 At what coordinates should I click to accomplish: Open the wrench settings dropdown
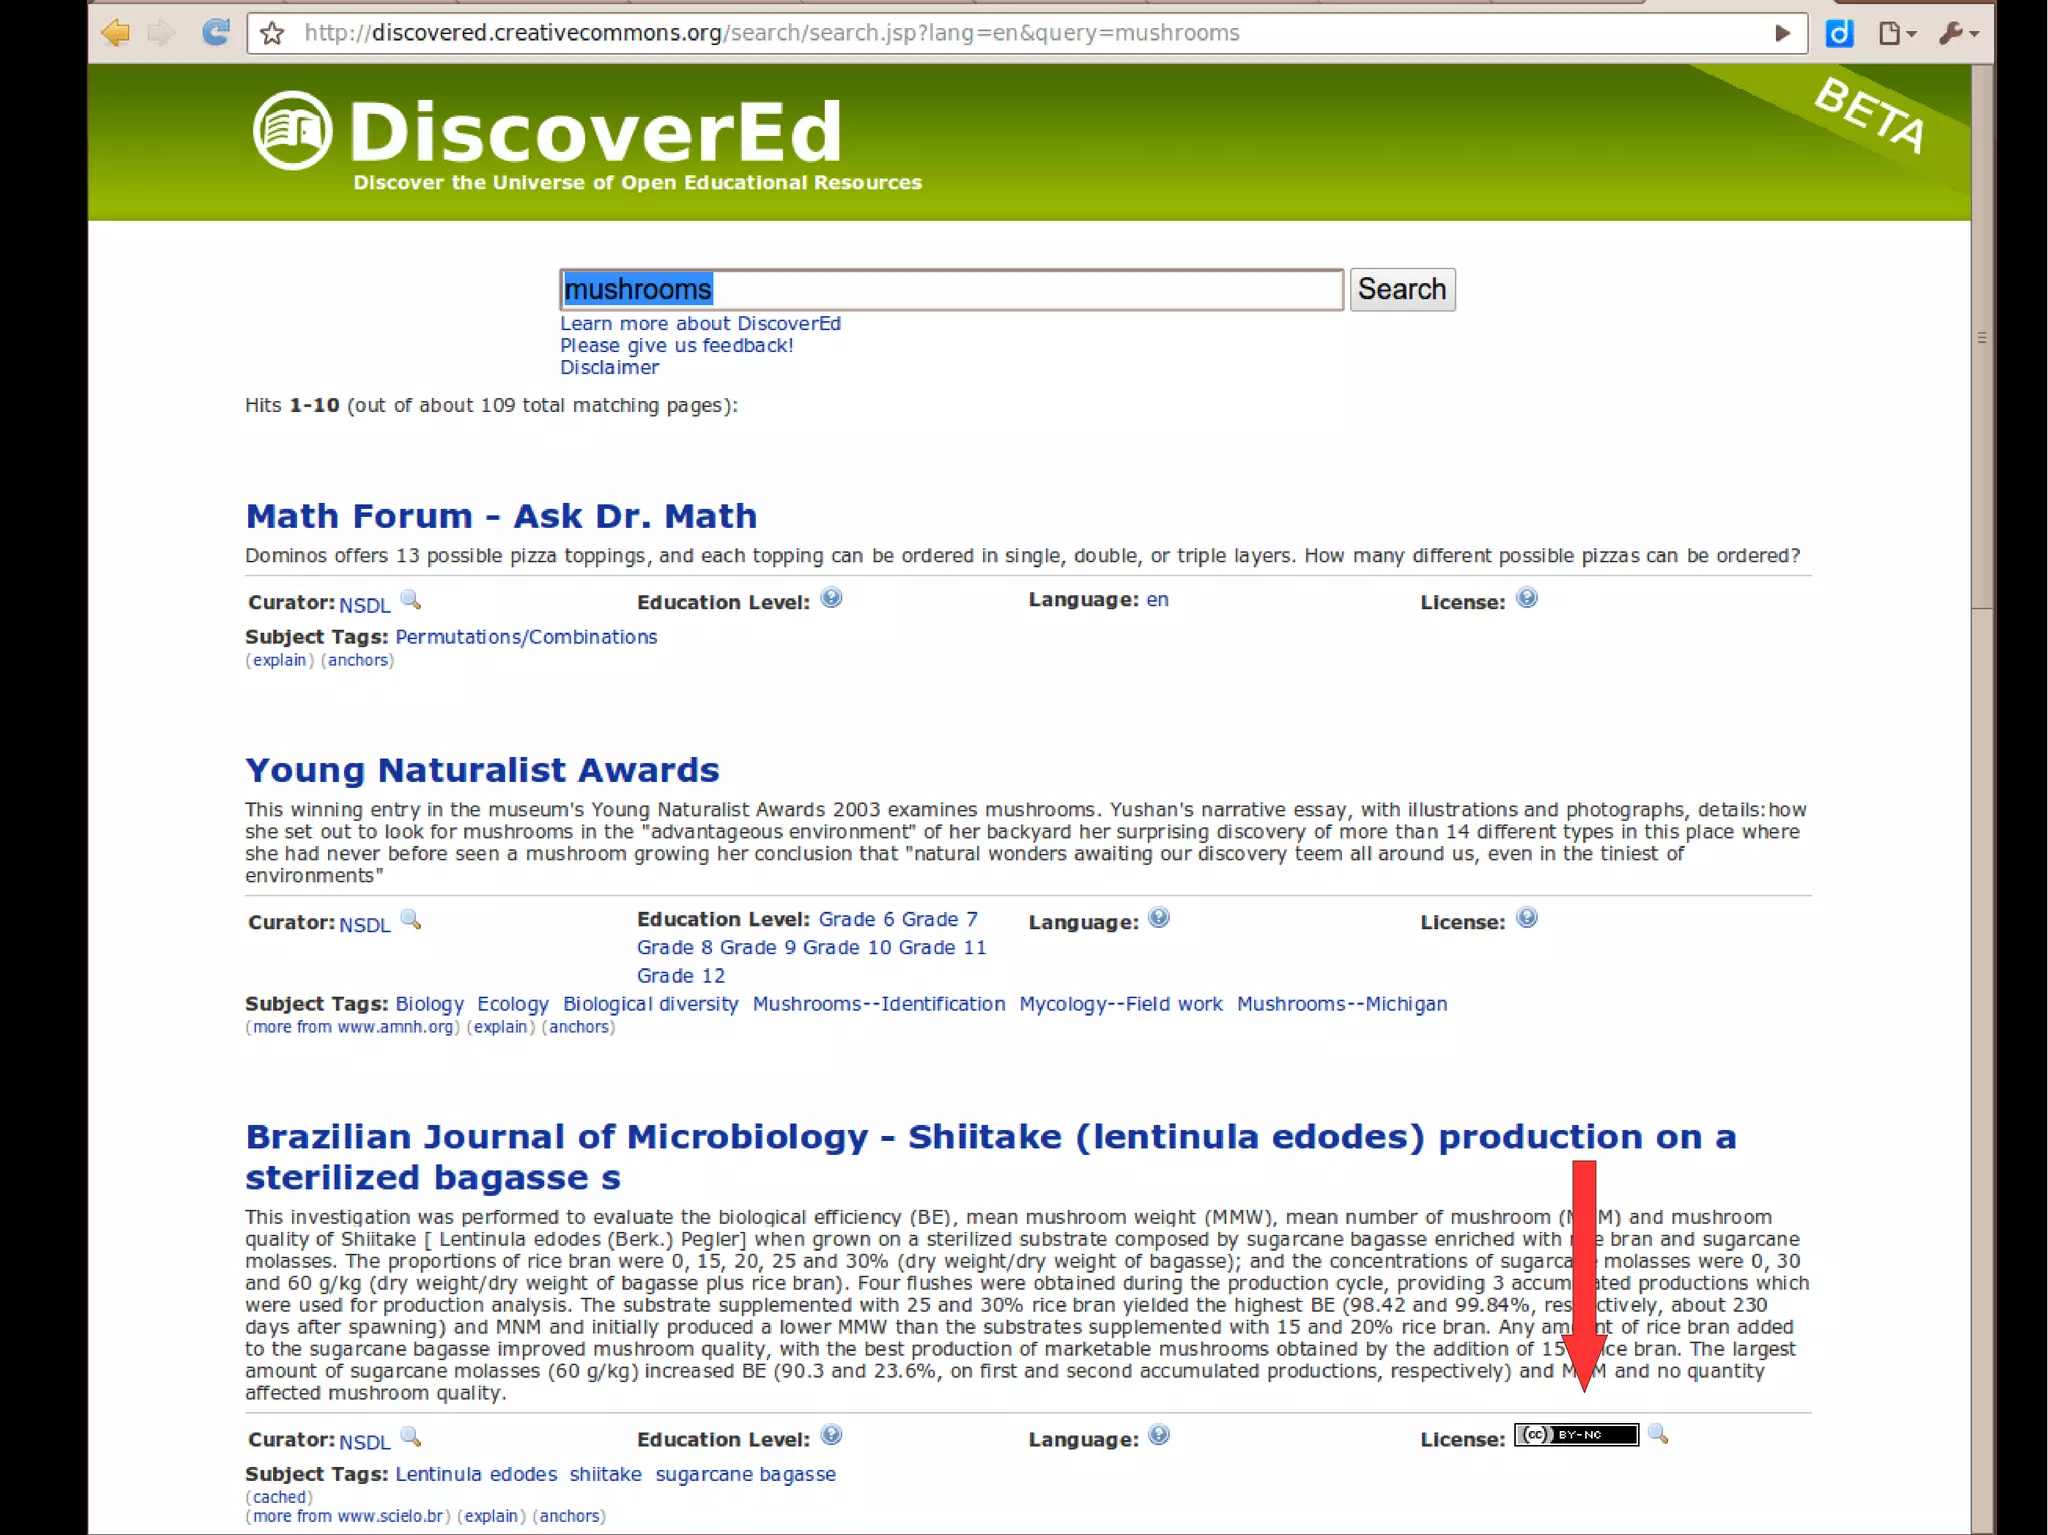pyautogui.click(x=1958, y=34)
